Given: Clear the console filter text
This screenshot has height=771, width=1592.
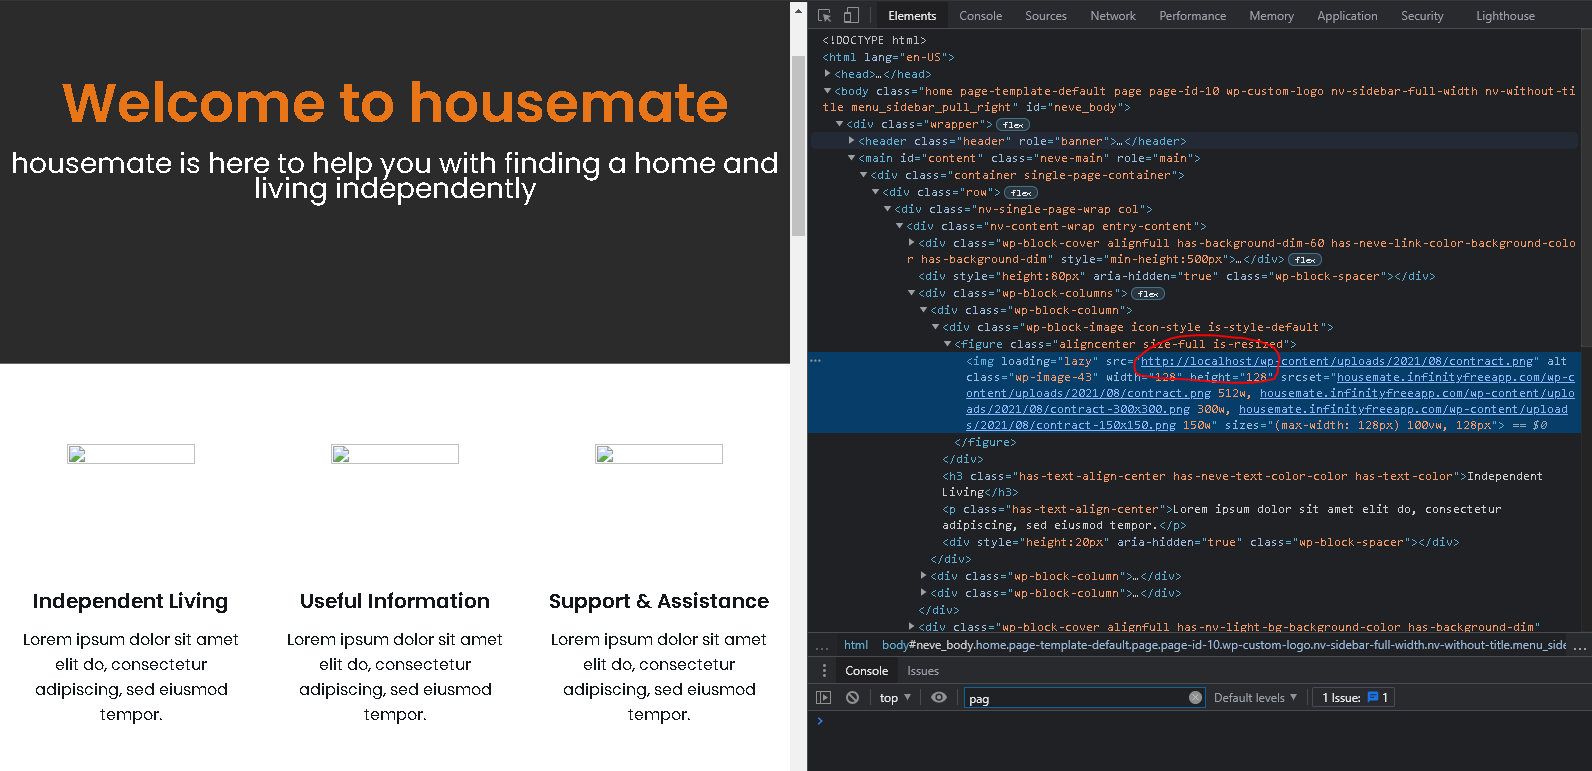Looking at the screenshot, I should pos(1195,698).
